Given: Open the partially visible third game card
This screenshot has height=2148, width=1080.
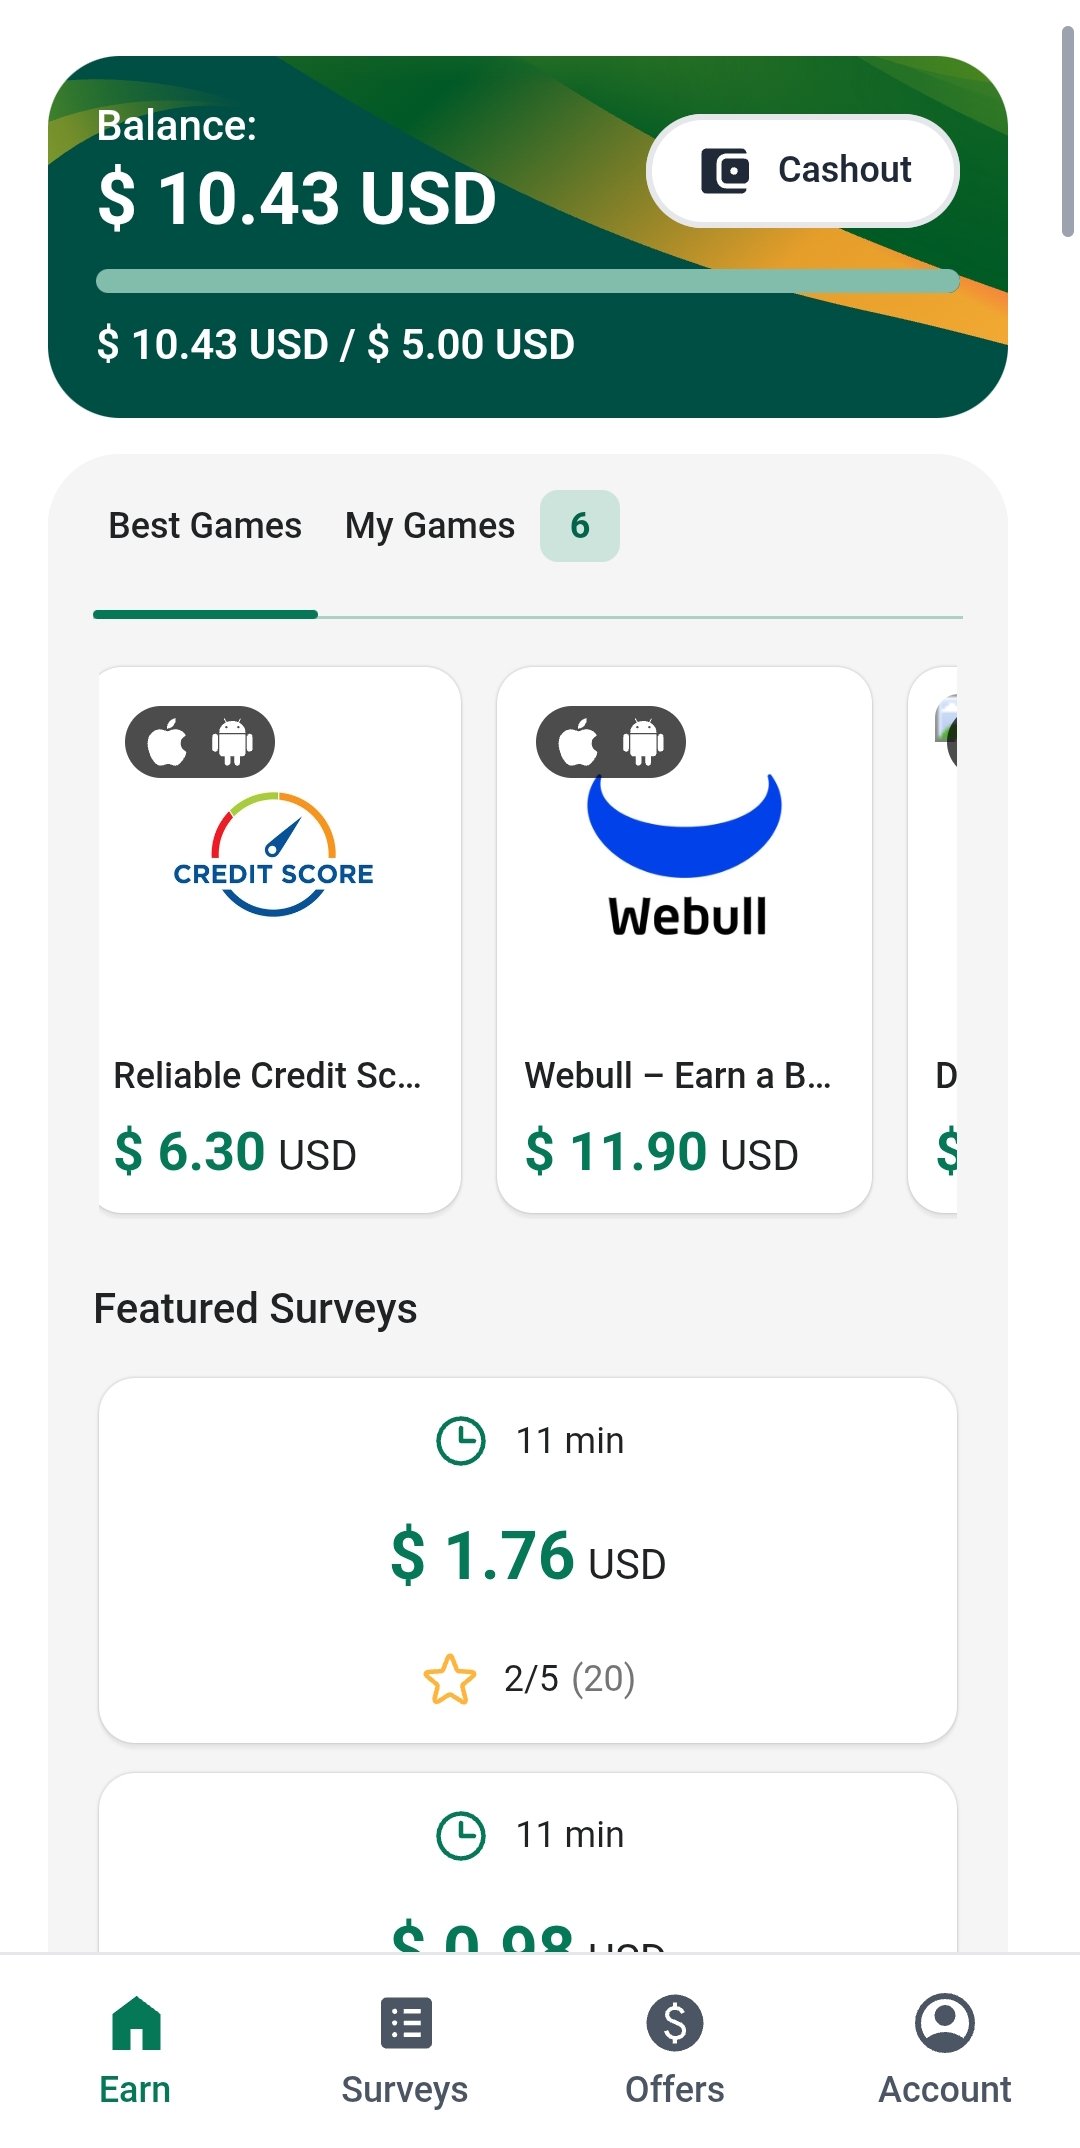Looking at the screenshot, I should tap(932, 940).
